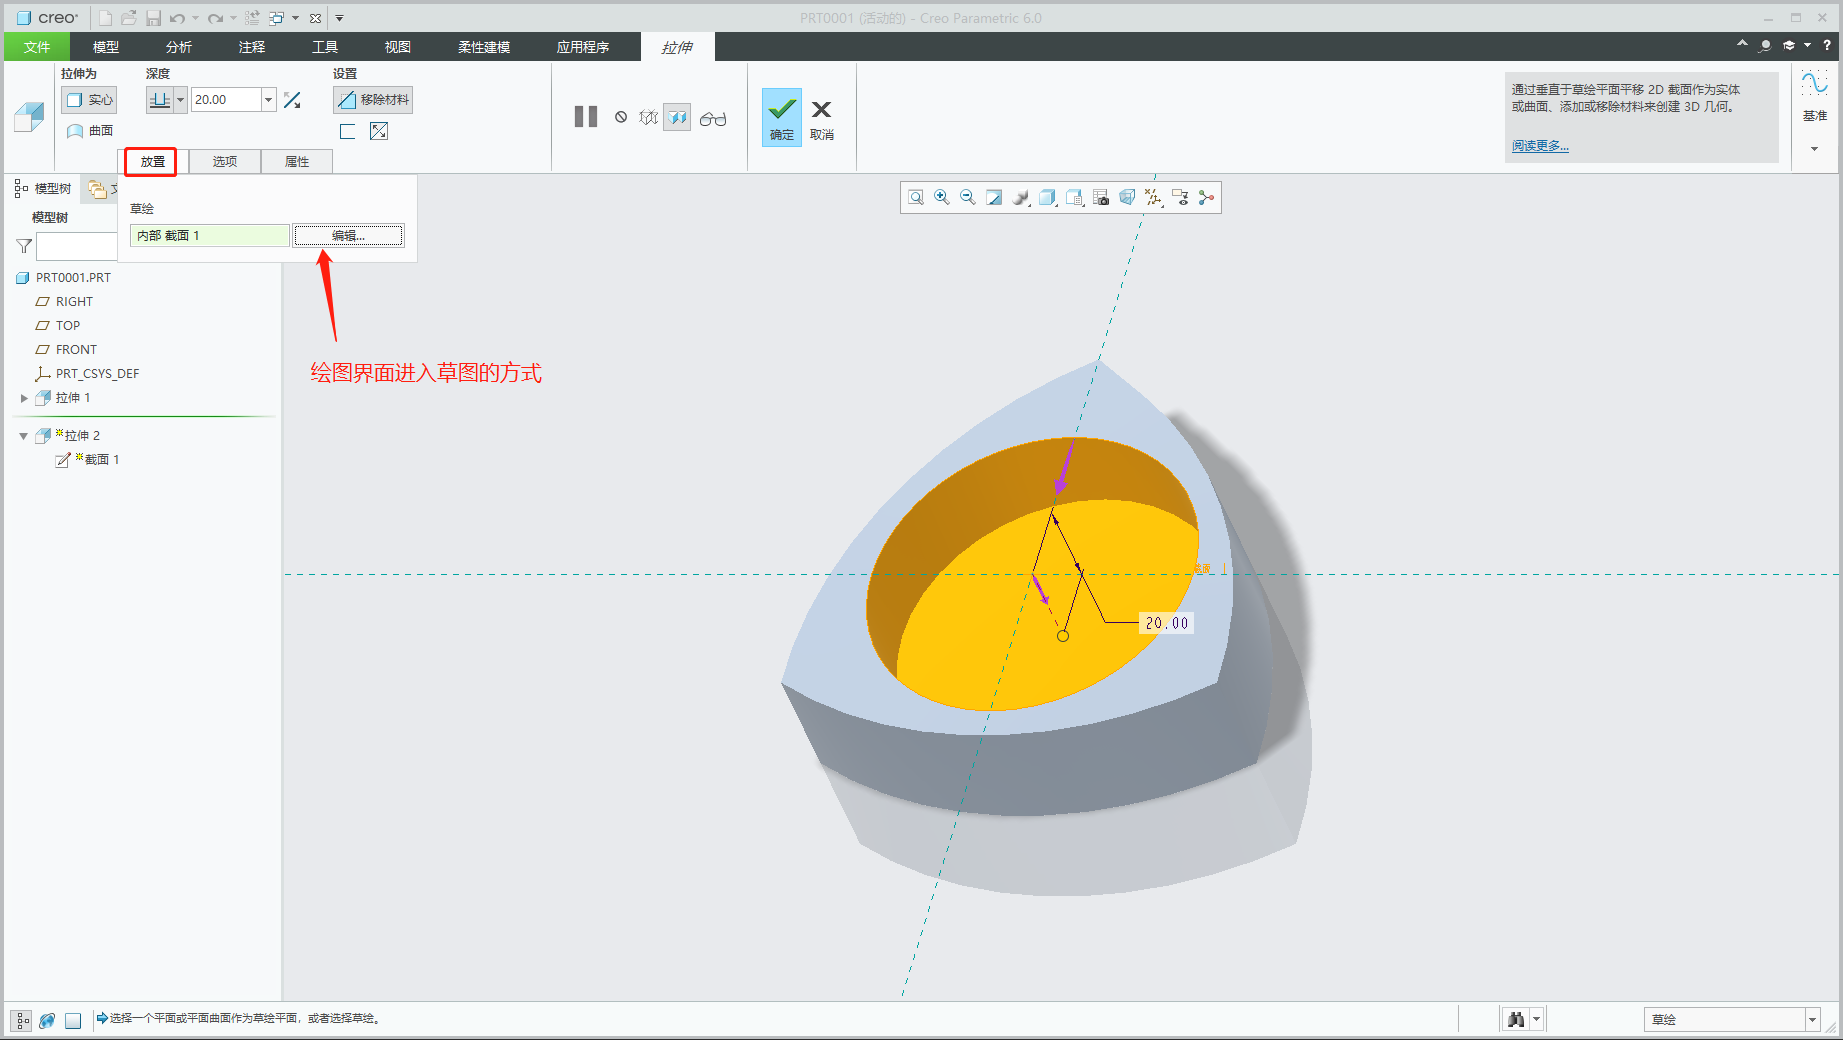The width and height of the screenshot is (1843, 1040).
Task: Select the unattached preview icon
Action: 649,117
